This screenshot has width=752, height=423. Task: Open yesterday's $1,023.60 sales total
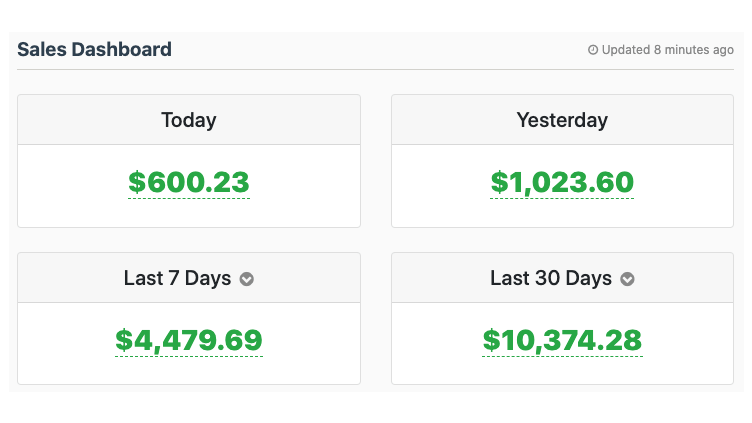(x=562, y=182)
